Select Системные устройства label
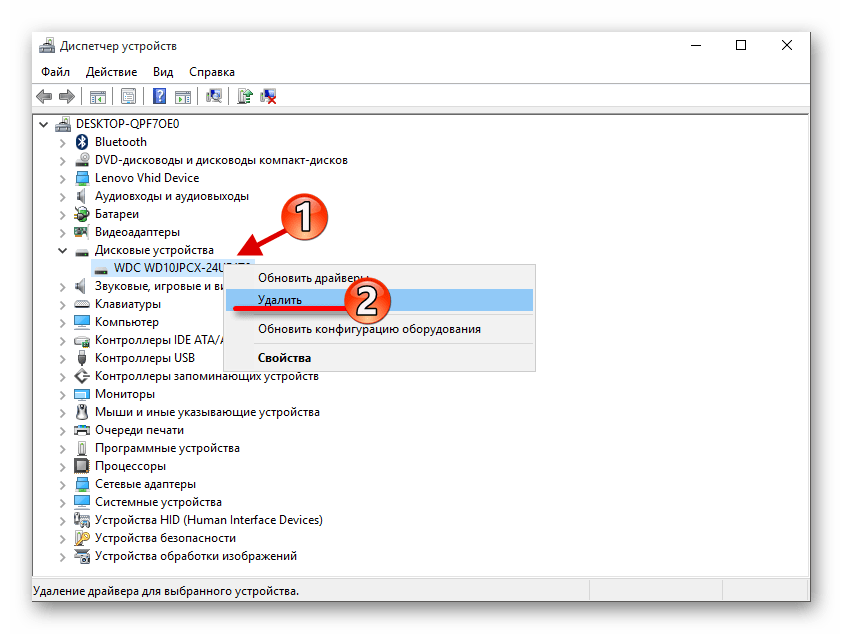843x634 pixels. point(158,502)
